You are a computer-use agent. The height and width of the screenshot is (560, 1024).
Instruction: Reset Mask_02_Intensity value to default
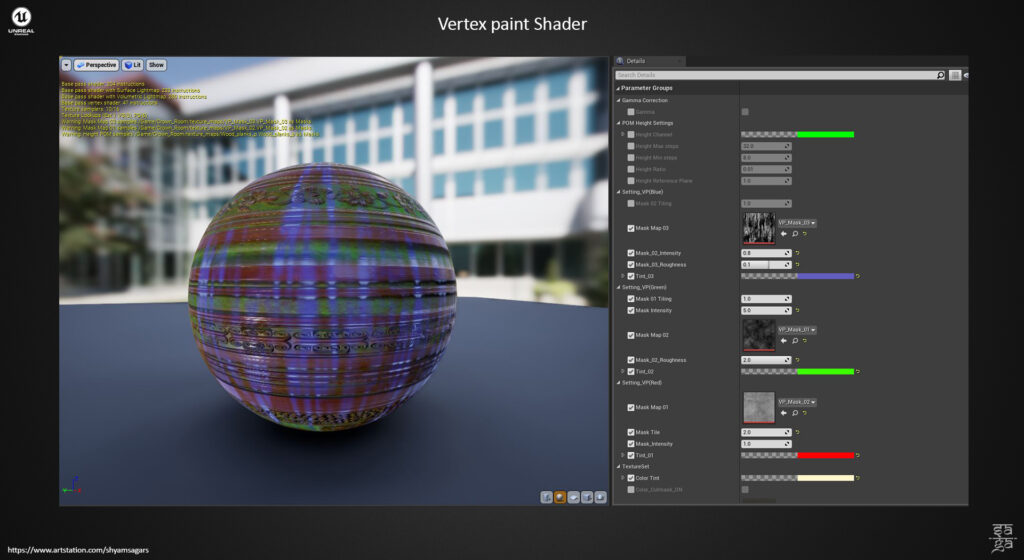(x=797, y=253)
